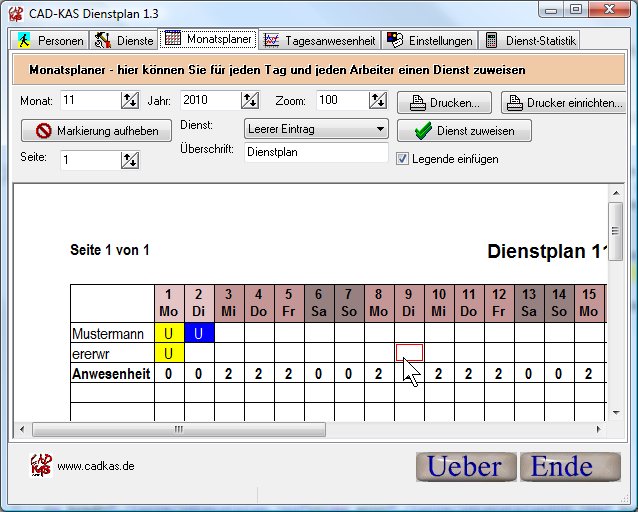Click the Jahr spinner arrows
Viewport: 638px width, 512px height.
coord(250,100)
